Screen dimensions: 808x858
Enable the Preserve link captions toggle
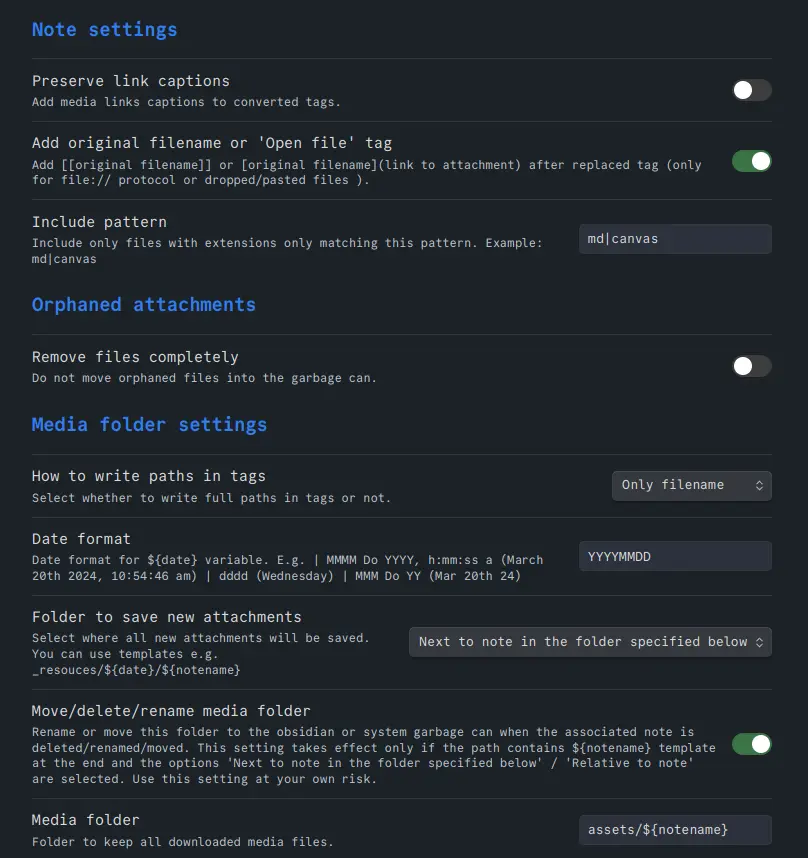click(752, 90)
